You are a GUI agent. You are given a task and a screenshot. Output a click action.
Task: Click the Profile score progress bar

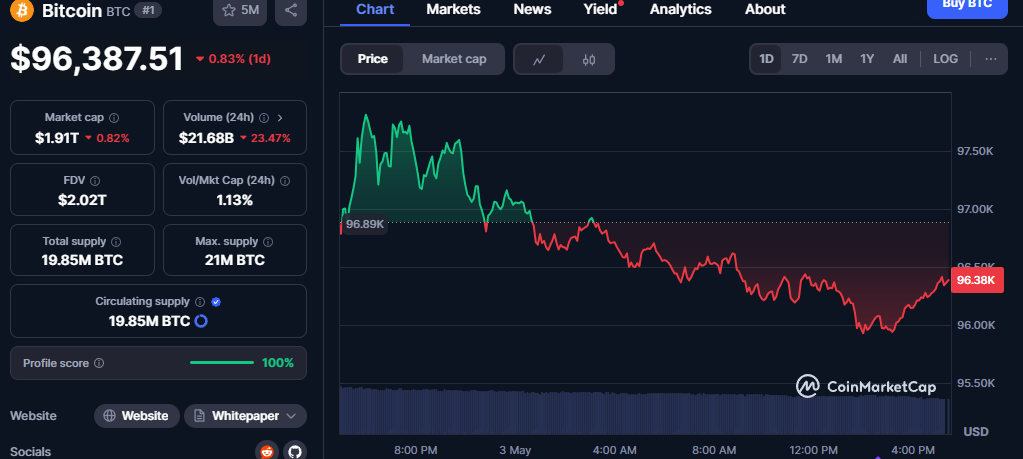(222, 363)
